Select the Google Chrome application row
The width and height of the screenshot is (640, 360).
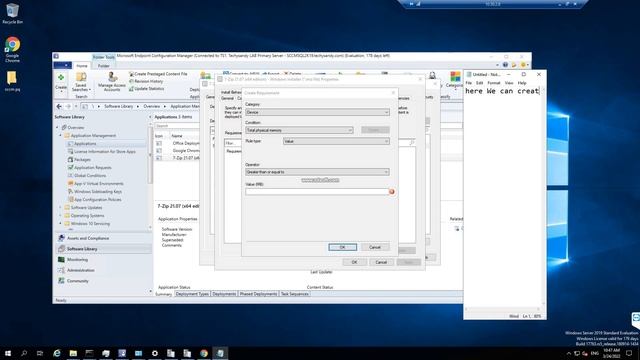178,151
